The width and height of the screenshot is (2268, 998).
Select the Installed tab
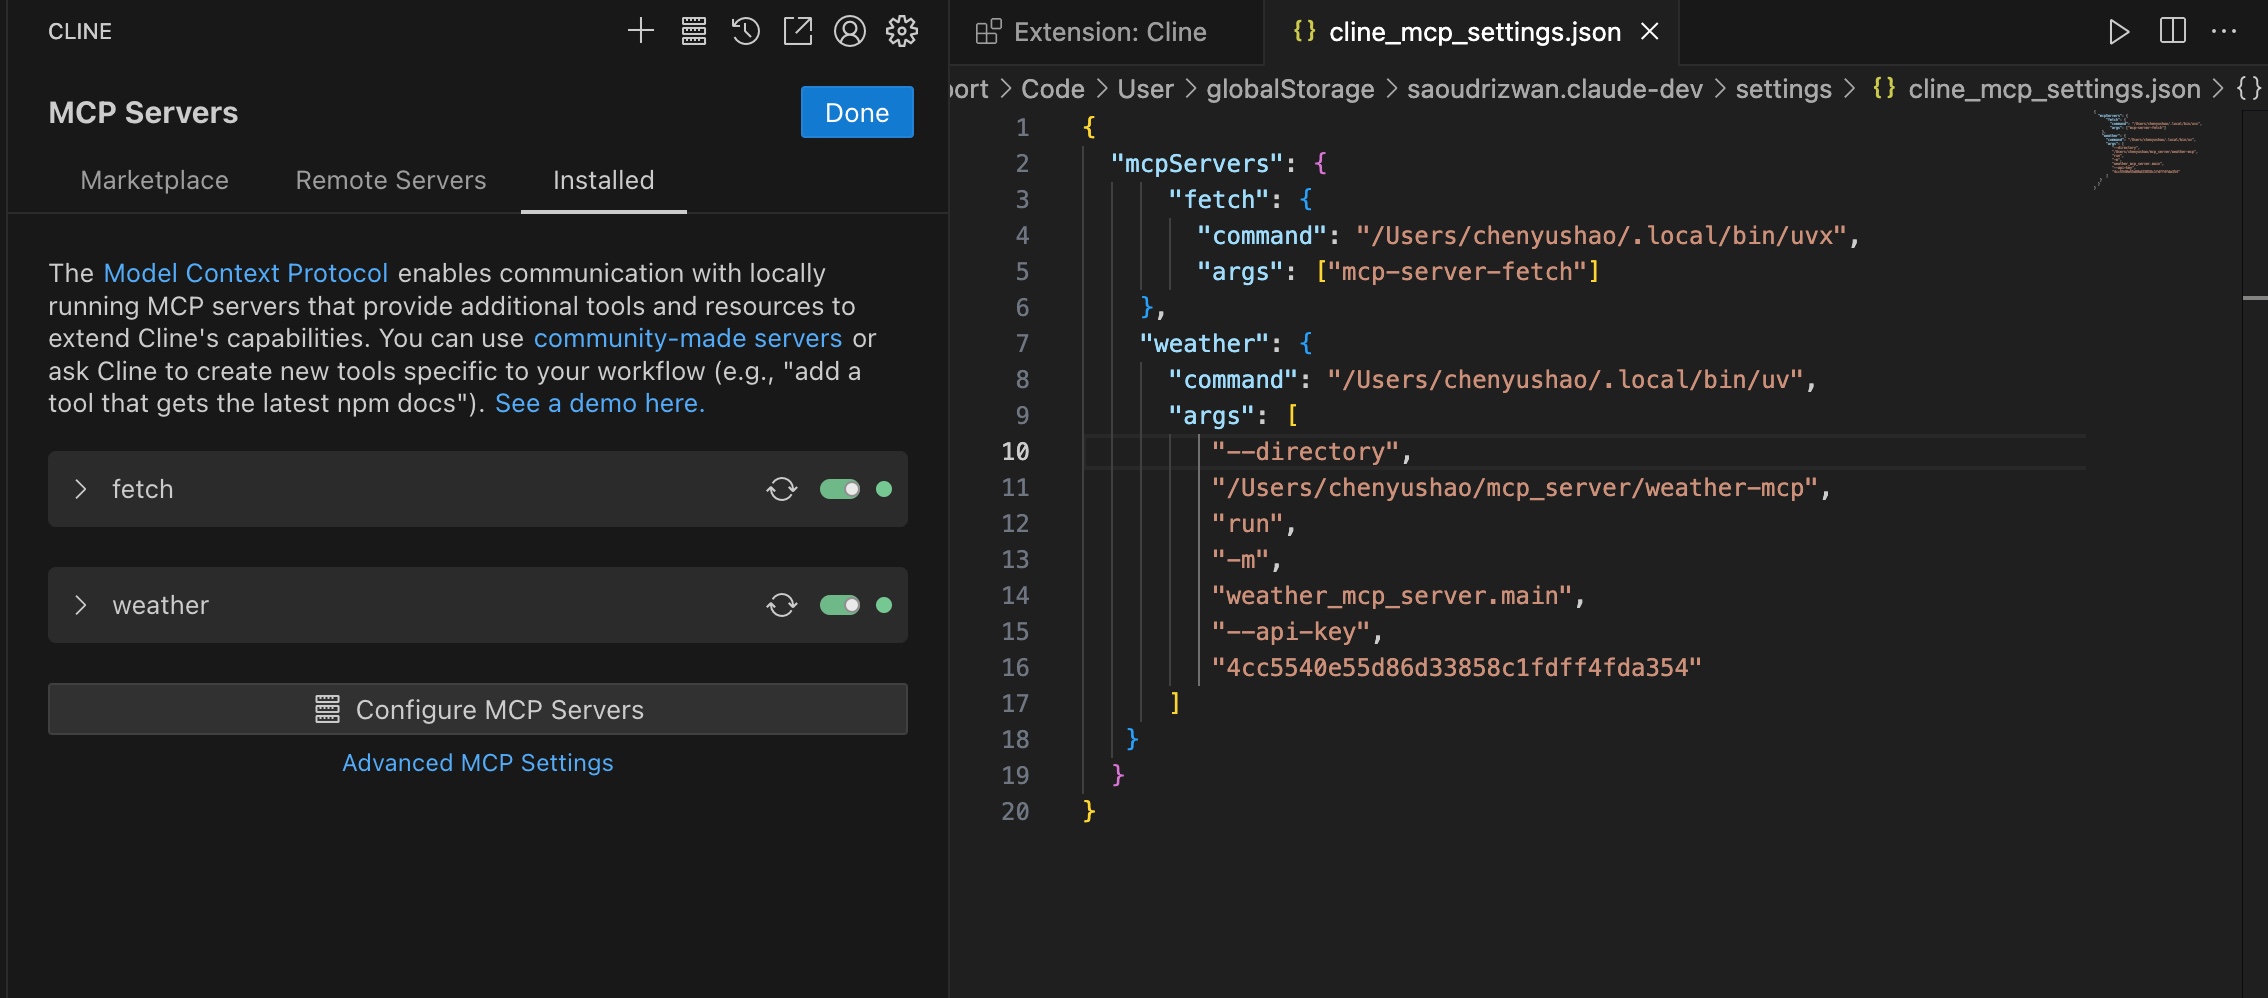(604, 180)
